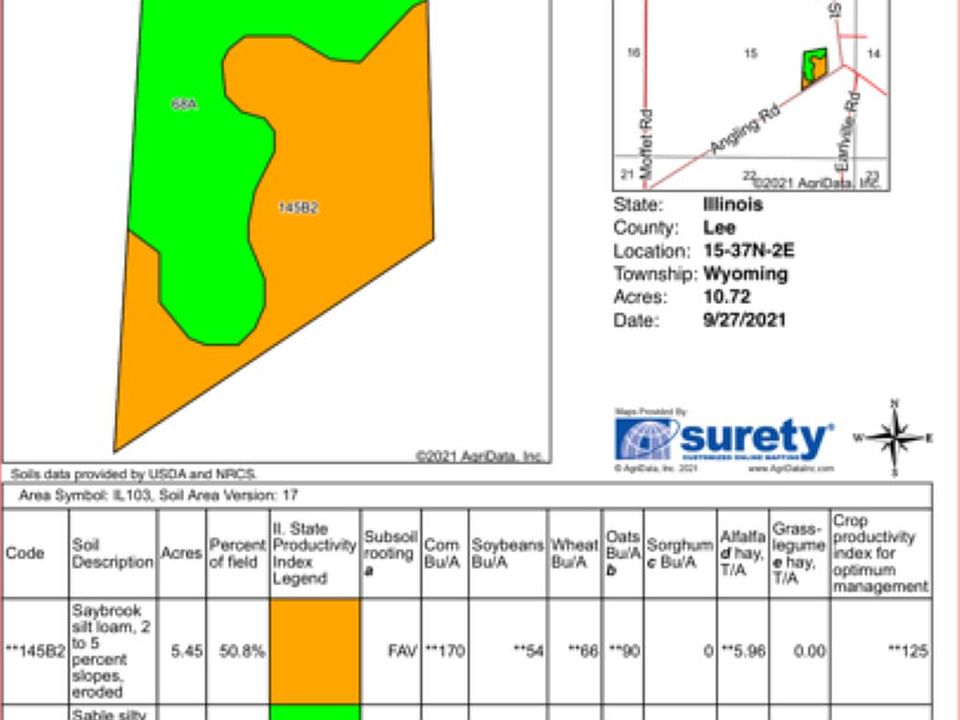Click the 145B2 label on the soil map
This screenshot has height=720, width=960.
coord(298,208)
